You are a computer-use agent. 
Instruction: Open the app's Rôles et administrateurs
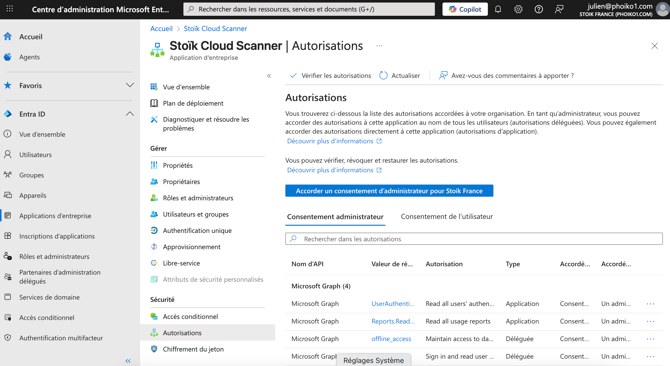(x=198, y=198)
